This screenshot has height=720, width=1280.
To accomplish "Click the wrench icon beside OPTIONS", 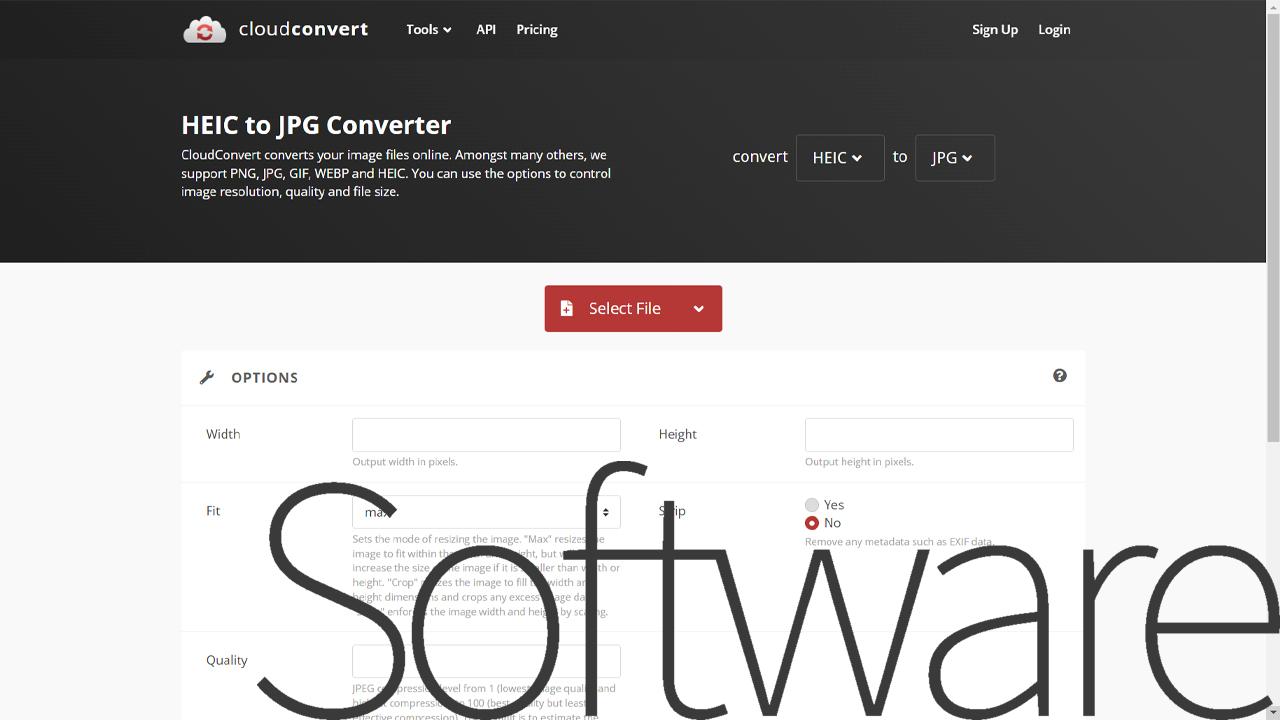I will coord(207,377).
